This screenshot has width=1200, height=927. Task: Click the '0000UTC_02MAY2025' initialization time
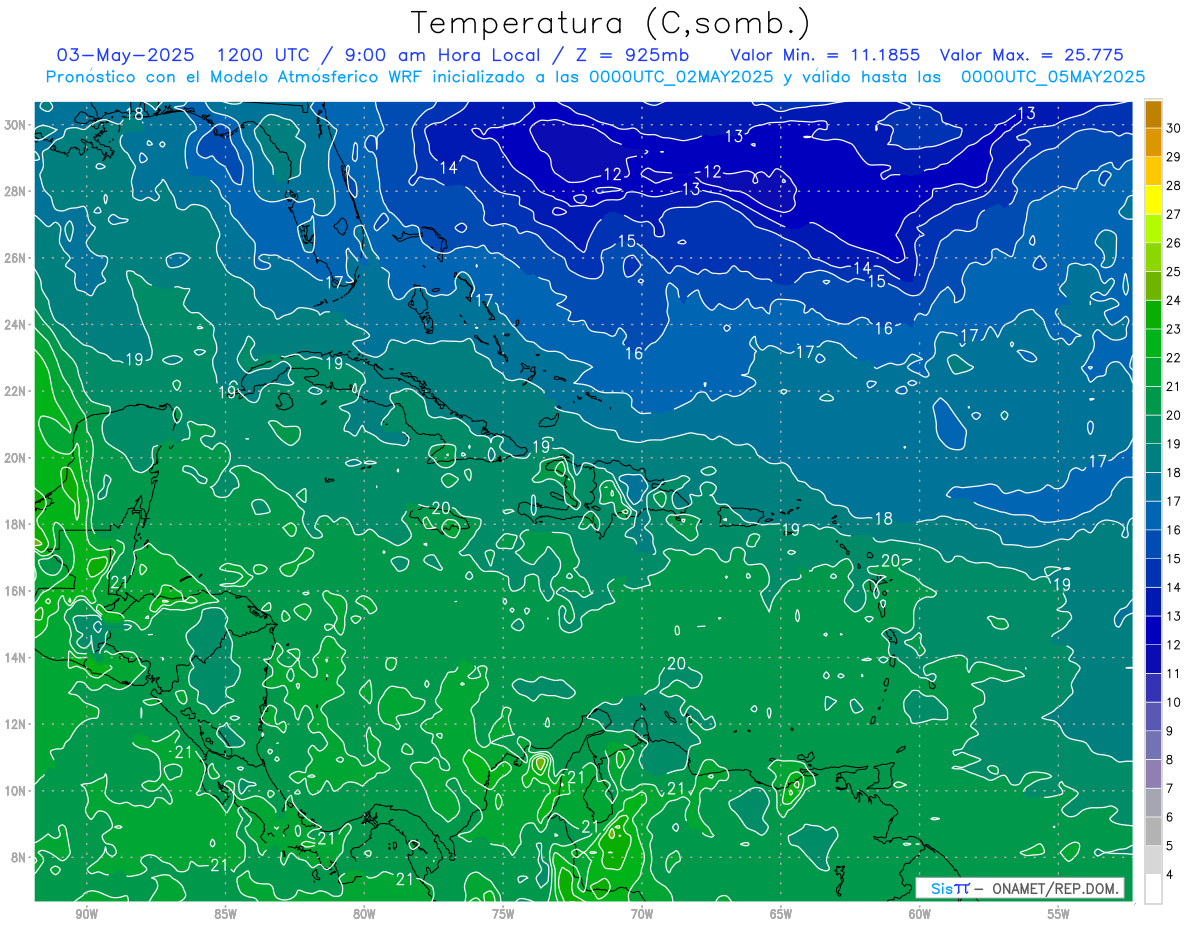(x=681, y=77)
